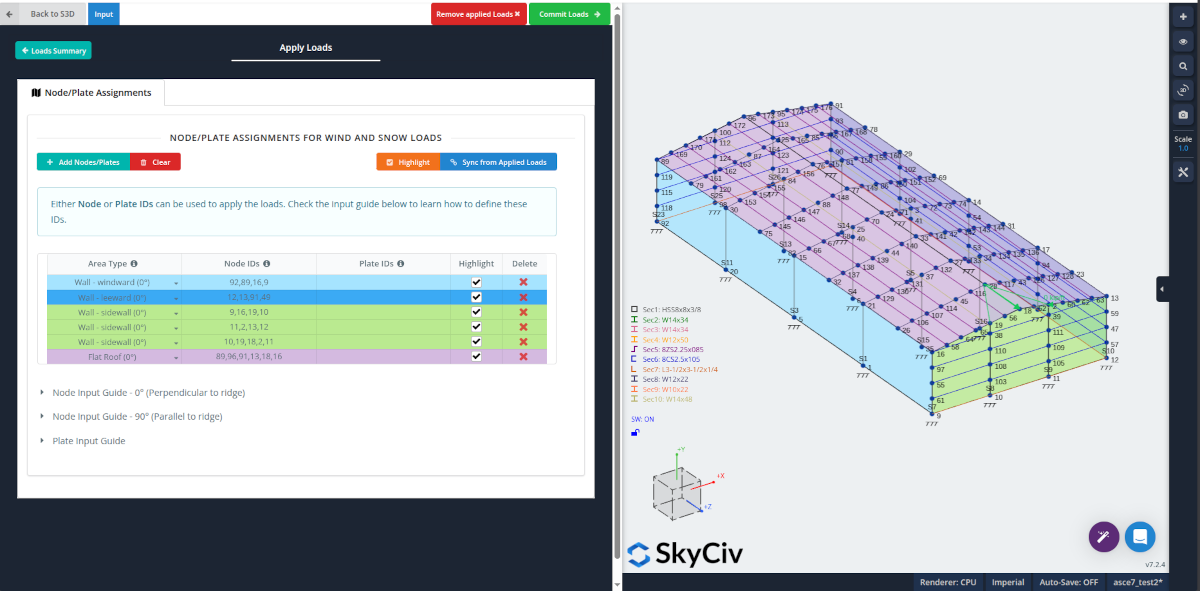Open the blue chat support bubble

coord(1140,537)
